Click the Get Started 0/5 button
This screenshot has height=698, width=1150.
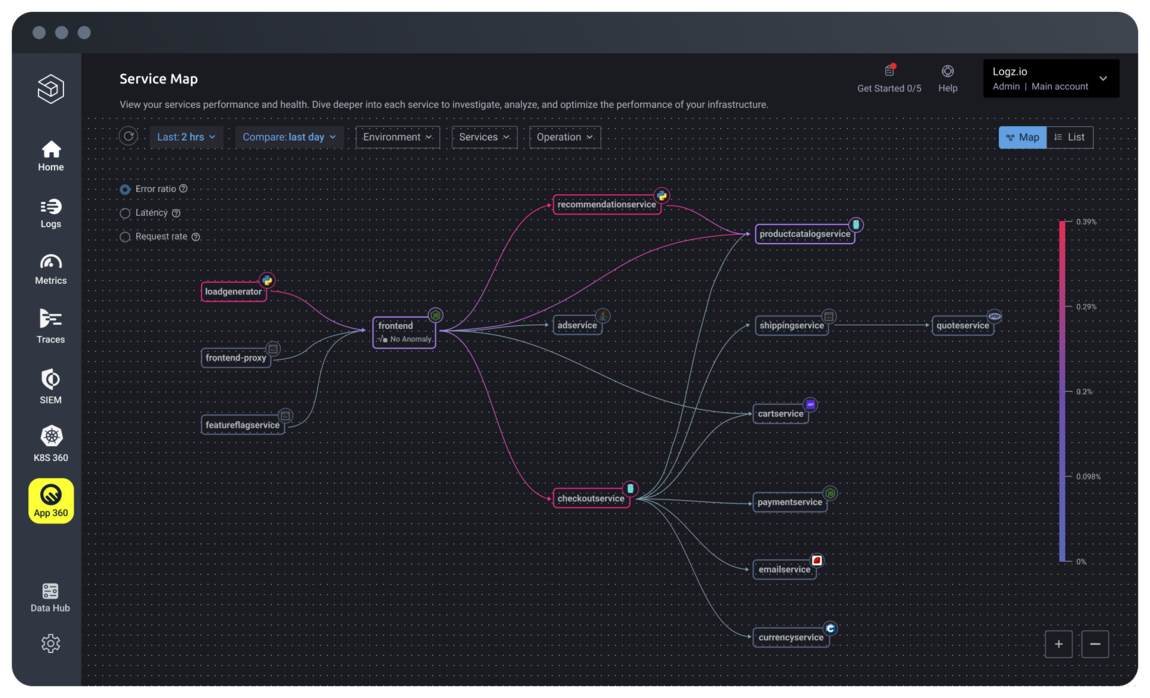click(x=889, y=78)
